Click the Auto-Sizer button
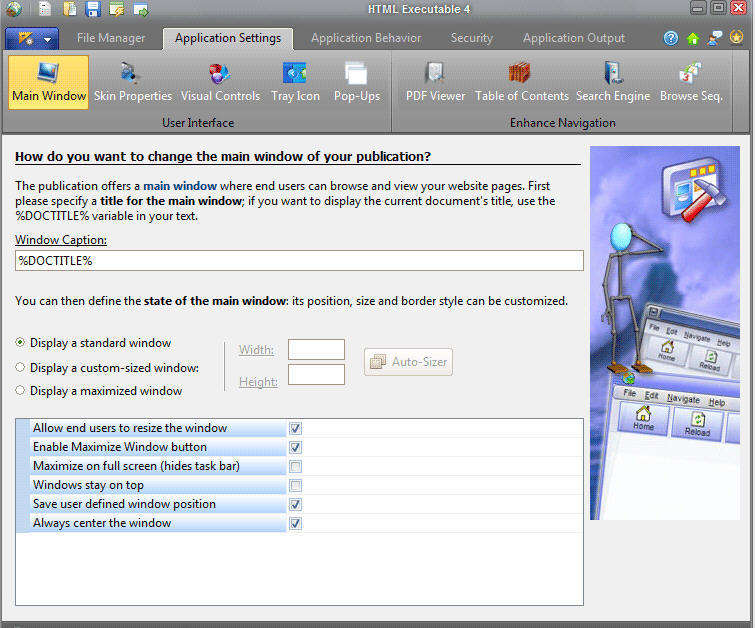 (408, 362)
